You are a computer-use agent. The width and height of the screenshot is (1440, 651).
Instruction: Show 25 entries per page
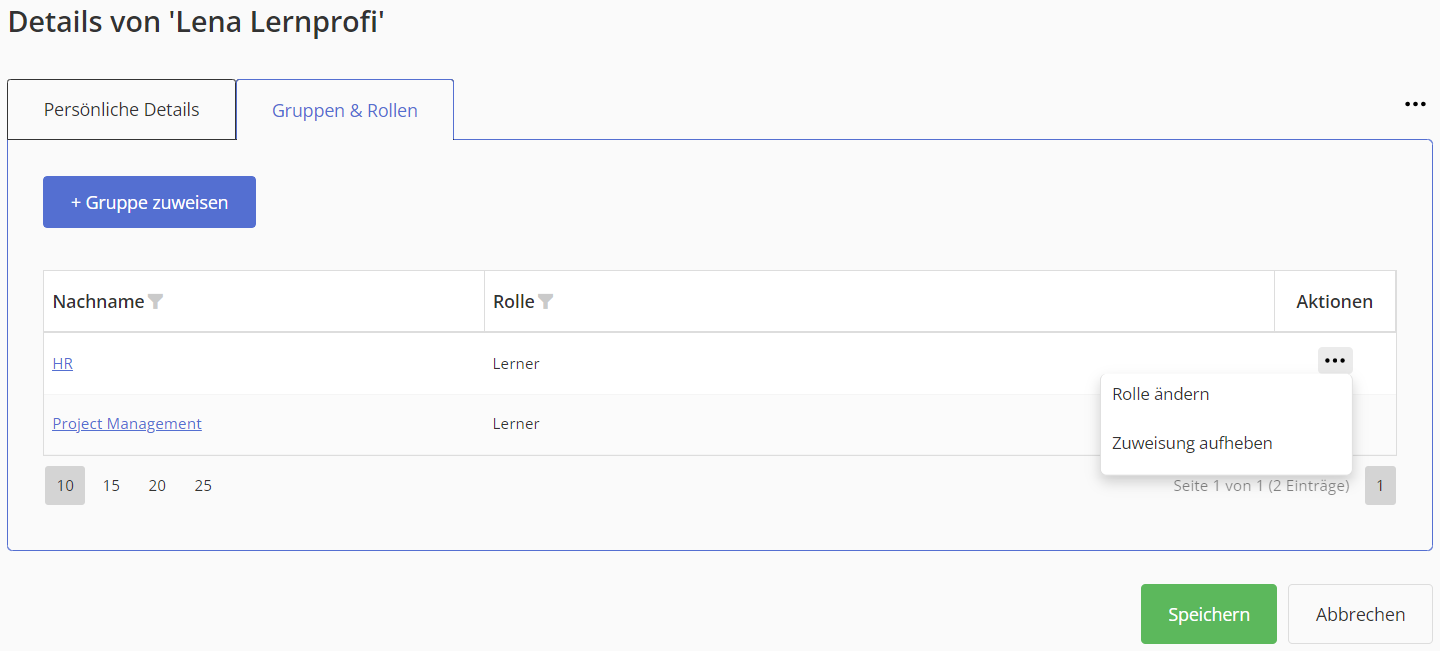click(203, 486)
